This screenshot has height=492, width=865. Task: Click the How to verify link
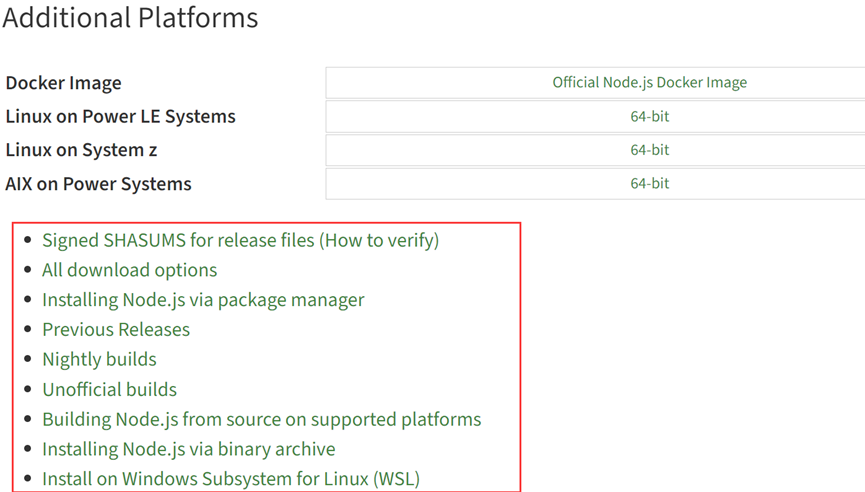(x=379, y=240)
